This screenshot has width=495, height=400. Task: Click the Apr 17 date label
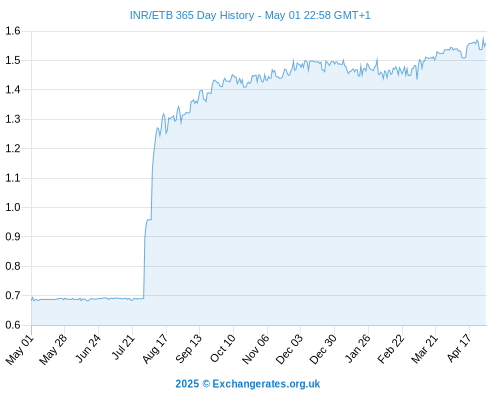tap(459, 348)
